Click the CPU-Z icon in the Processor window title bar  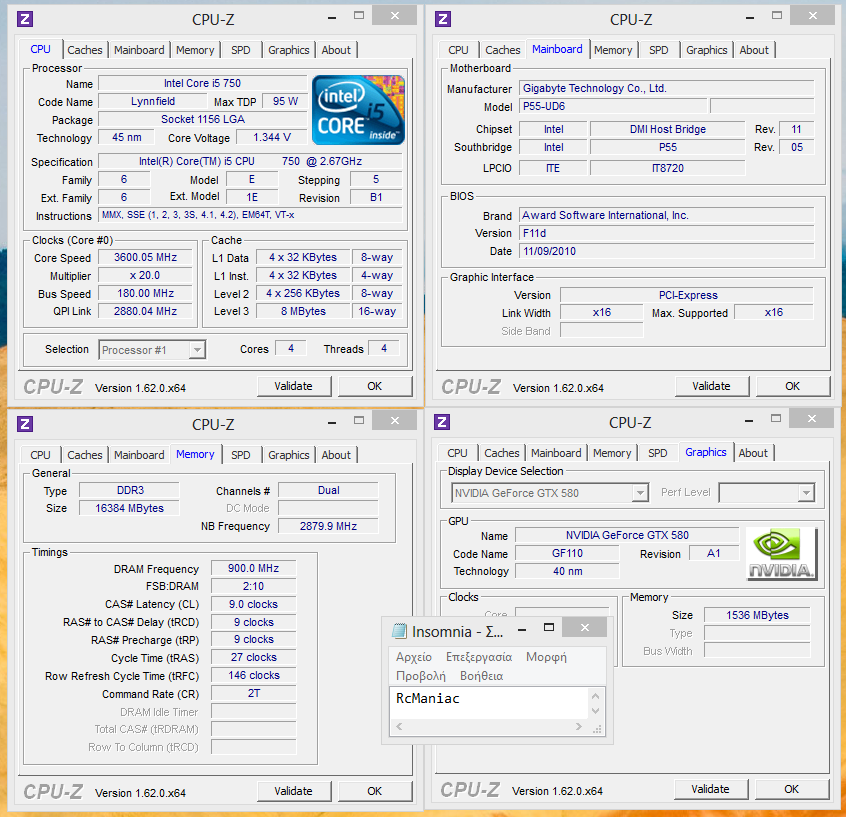pos(25,18)
